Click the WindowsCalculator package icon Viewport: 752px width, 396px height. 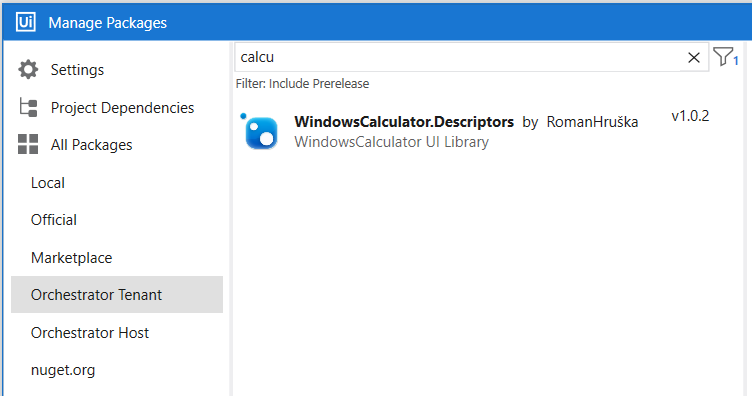coord(260,132)
